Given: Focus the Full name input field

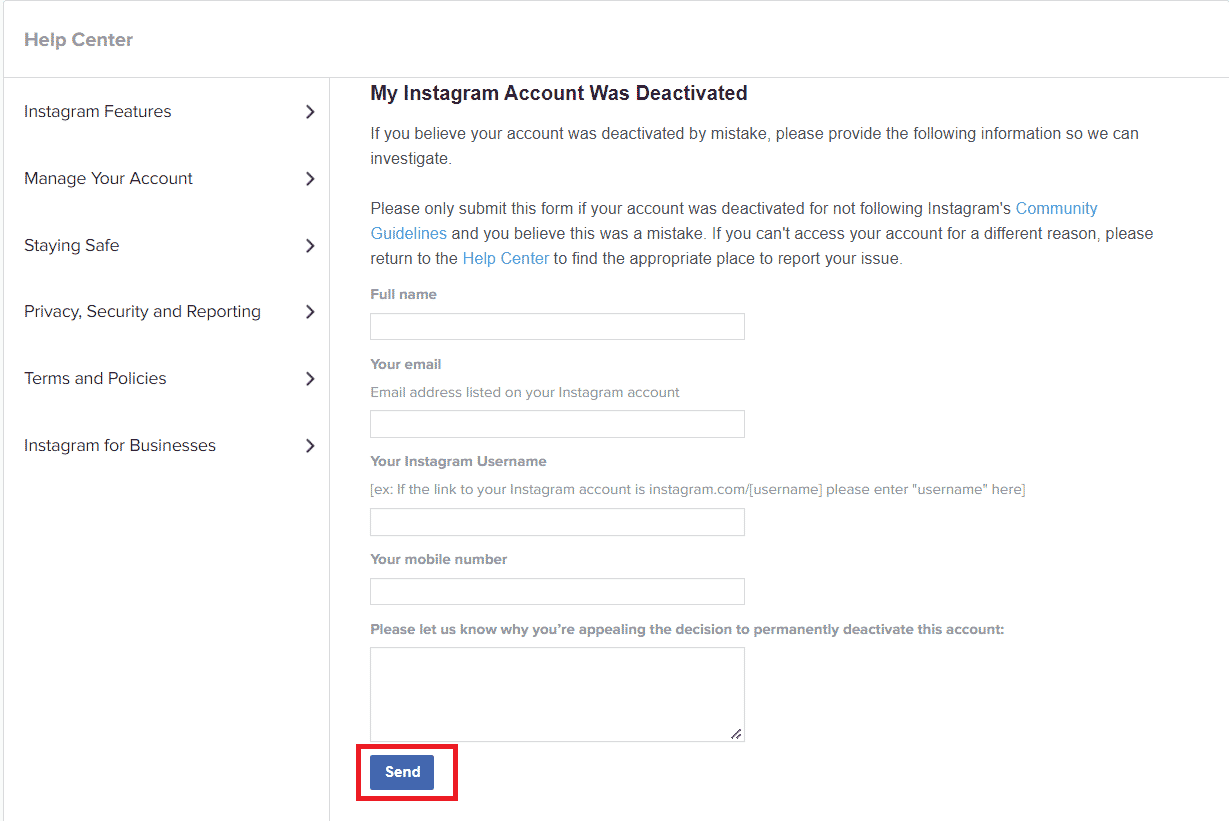Looking at the screenshot, I should point(557,326).
